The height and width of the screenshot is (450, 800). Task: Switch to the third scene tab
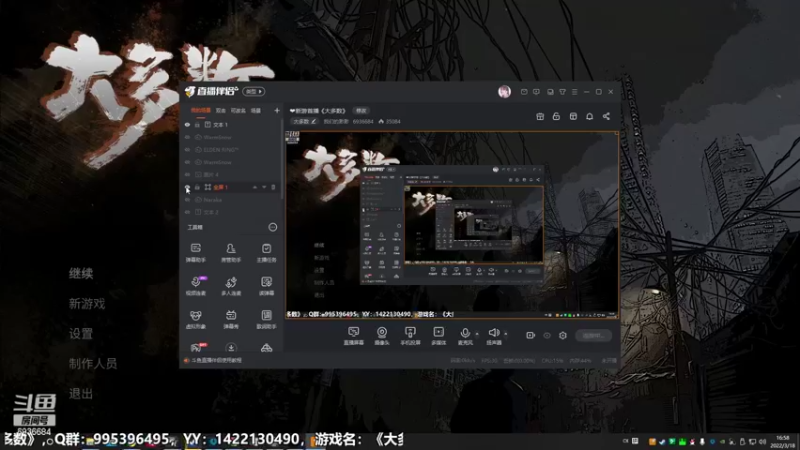[x=238, y=110]
